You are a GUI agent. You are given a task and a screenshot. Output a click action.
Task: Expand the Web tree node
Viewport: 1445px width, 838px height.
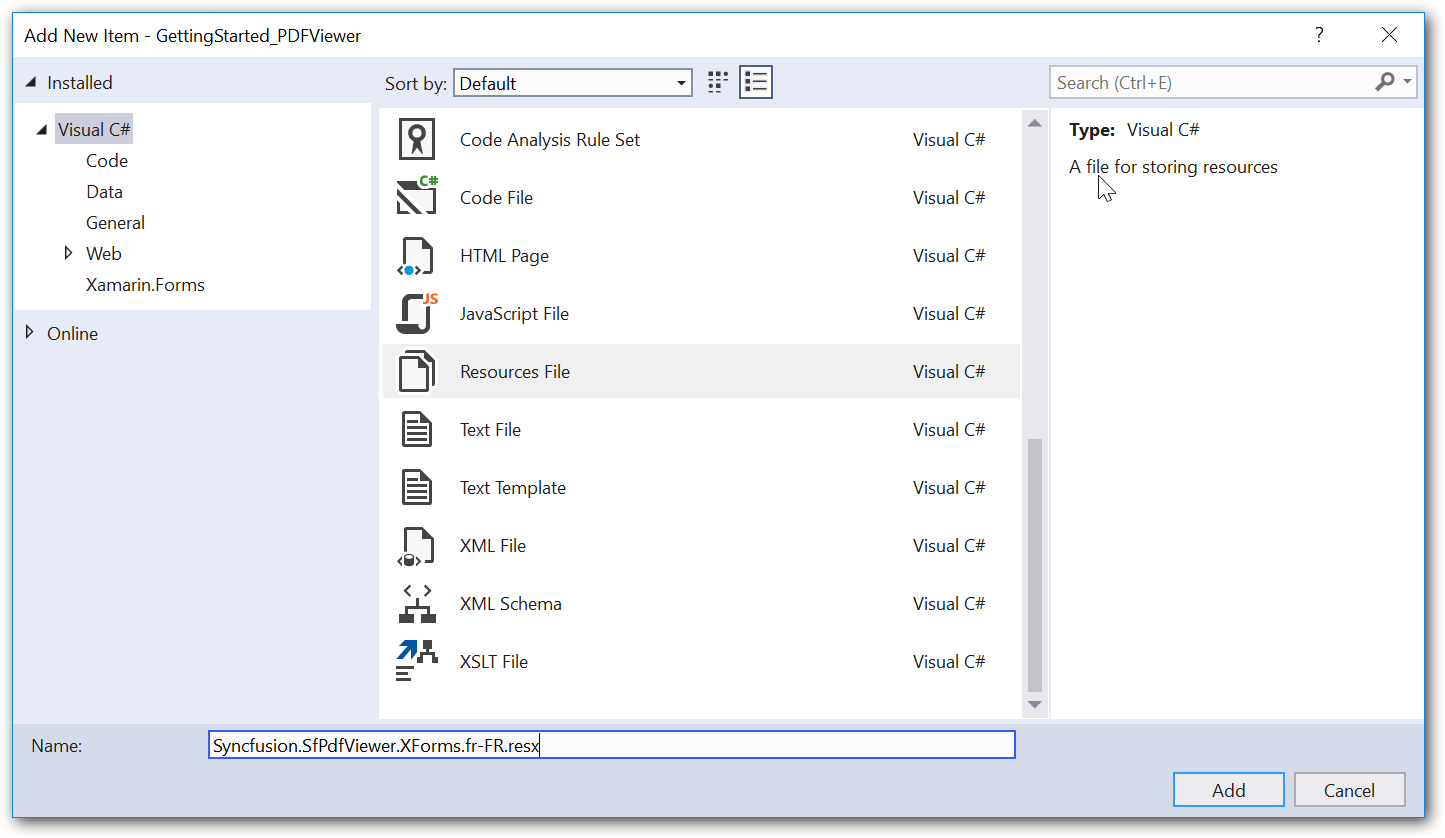(68, 254)
